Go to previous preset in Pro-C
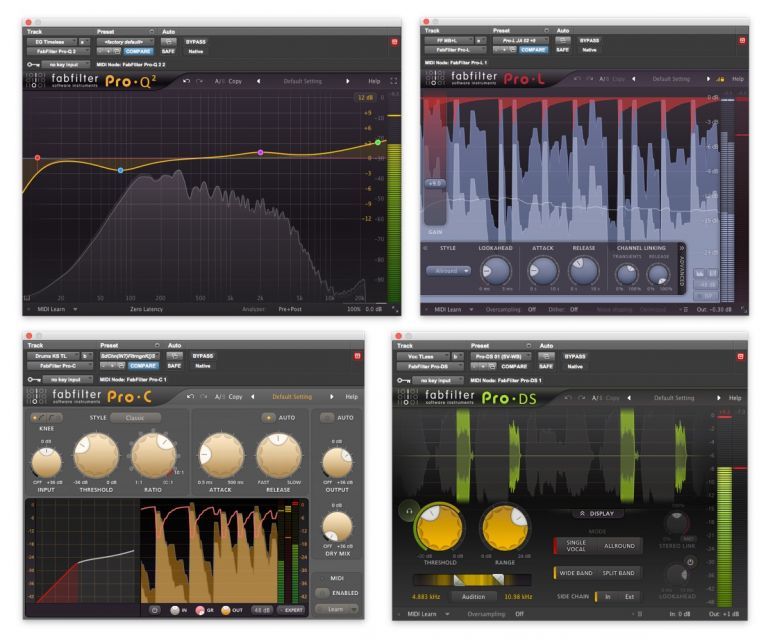The width and height of the screenshot is (768, 640). [x=253, y=397]
